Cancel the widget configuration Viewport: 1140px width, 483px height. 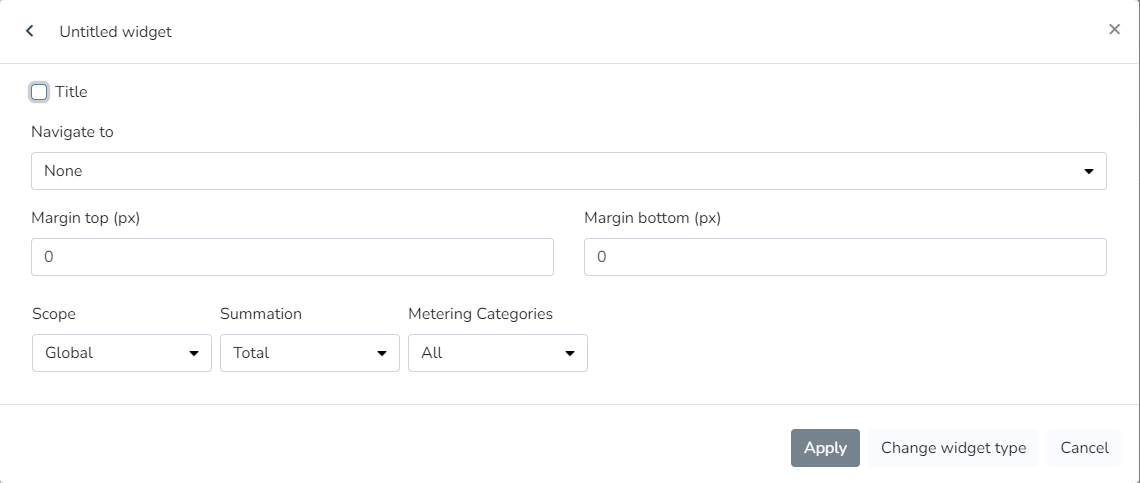click(1084, 448)
